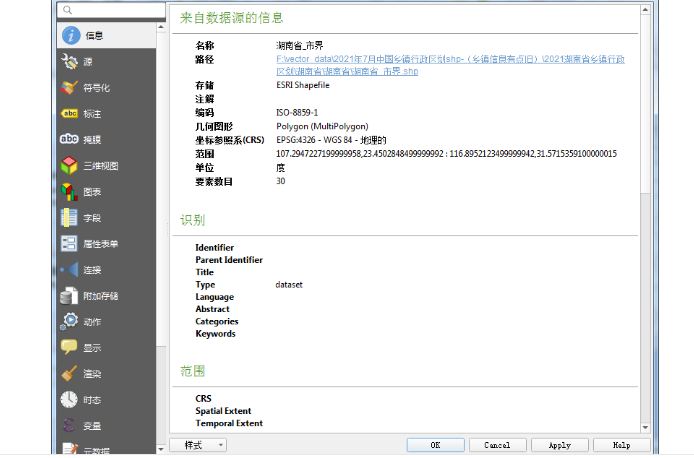This screenshot has height=458, width=694.
Task: Open the 附加存储 (Auxiliary Storage) icon
Action: 69,296
